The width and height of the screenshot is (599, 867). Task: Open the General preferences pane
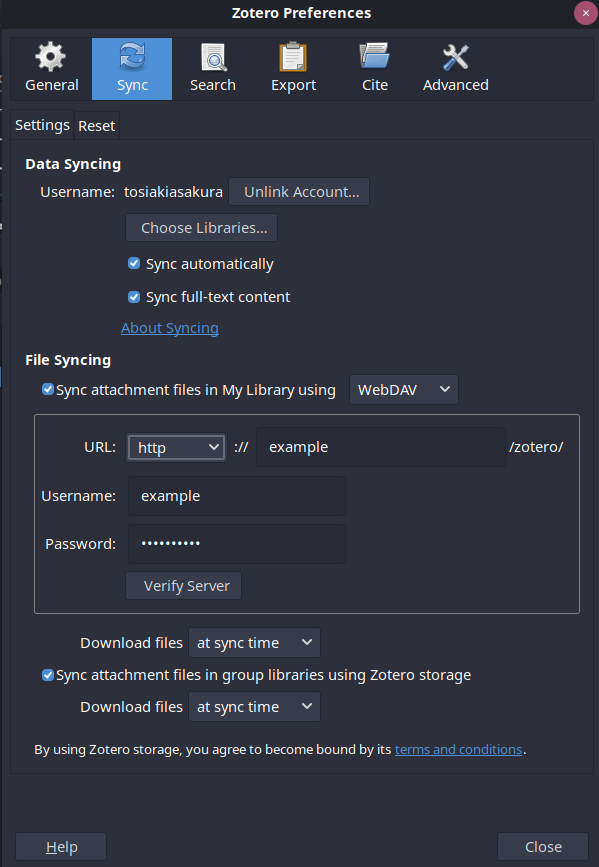click(51, 69)
